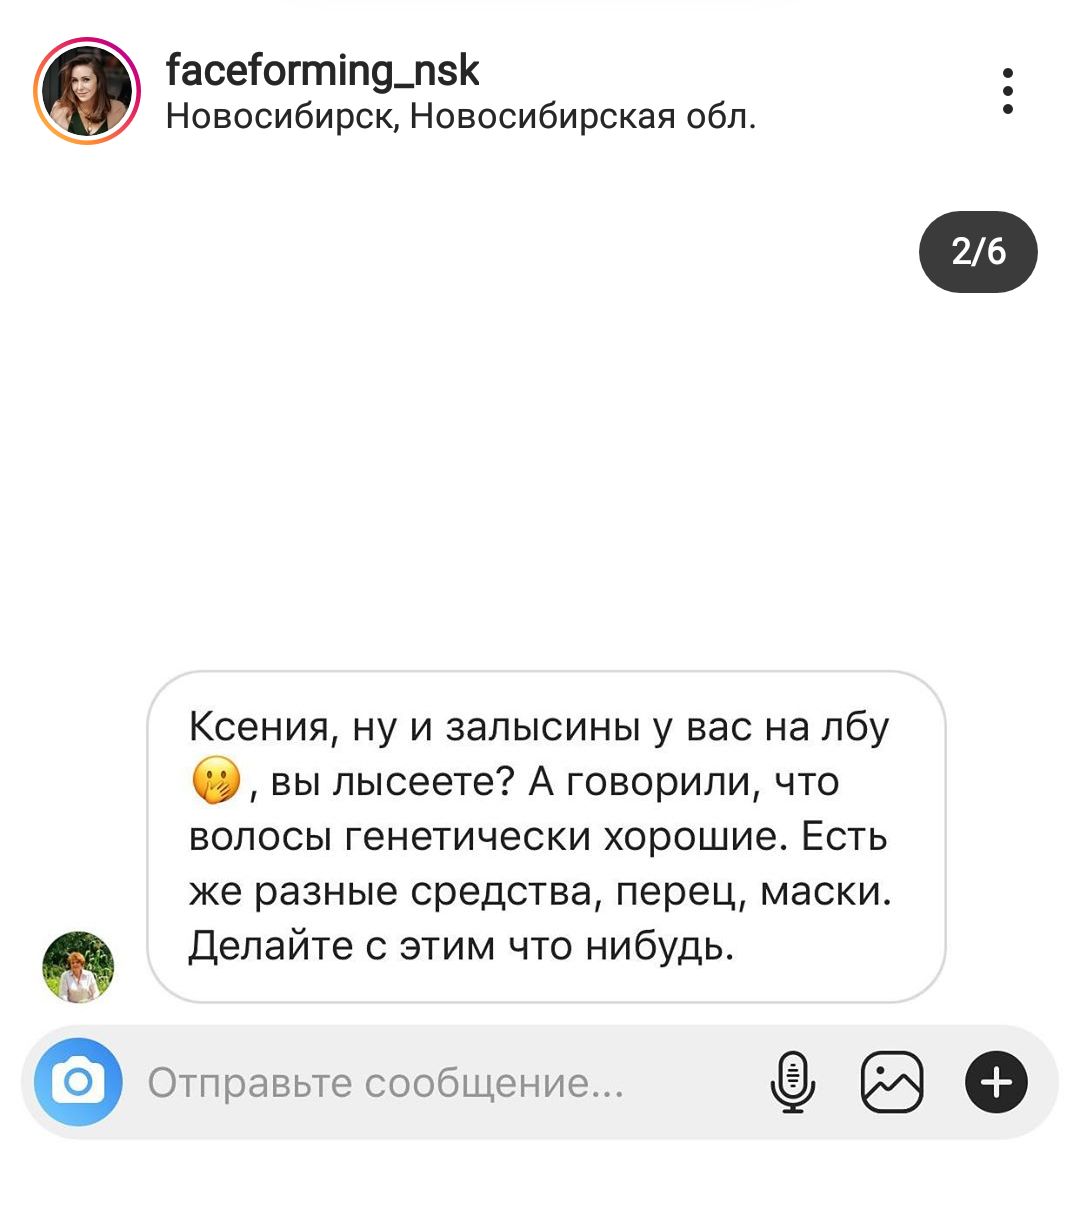The height and width of the screenshot is (1205, 1080).
Task: Open the photo gallery picker icon
Action: point(892,1082)
